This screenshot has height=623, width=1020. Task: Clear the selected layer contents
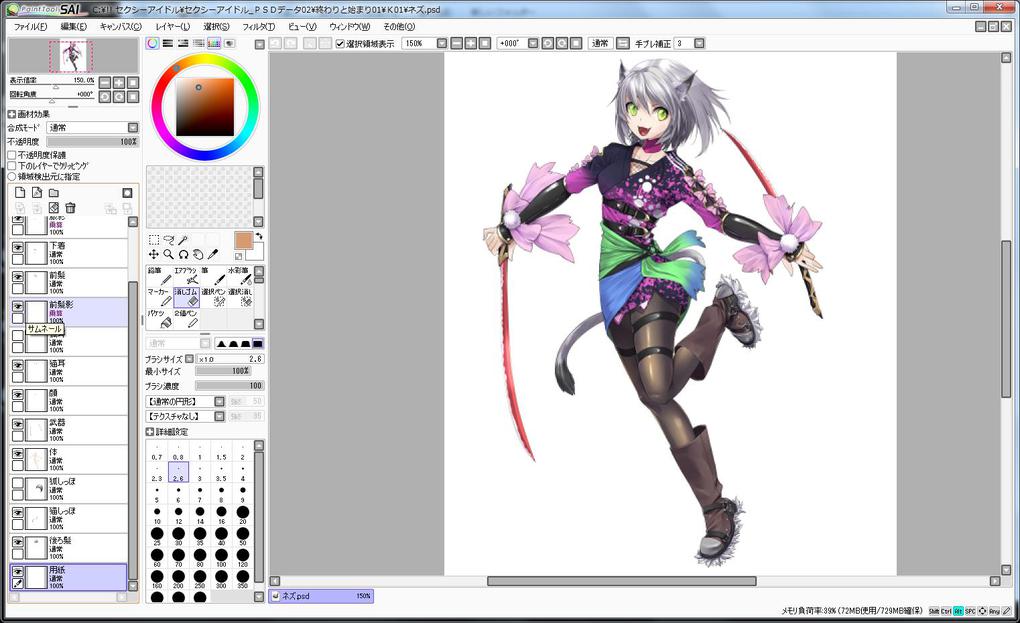tap(54, 208)
